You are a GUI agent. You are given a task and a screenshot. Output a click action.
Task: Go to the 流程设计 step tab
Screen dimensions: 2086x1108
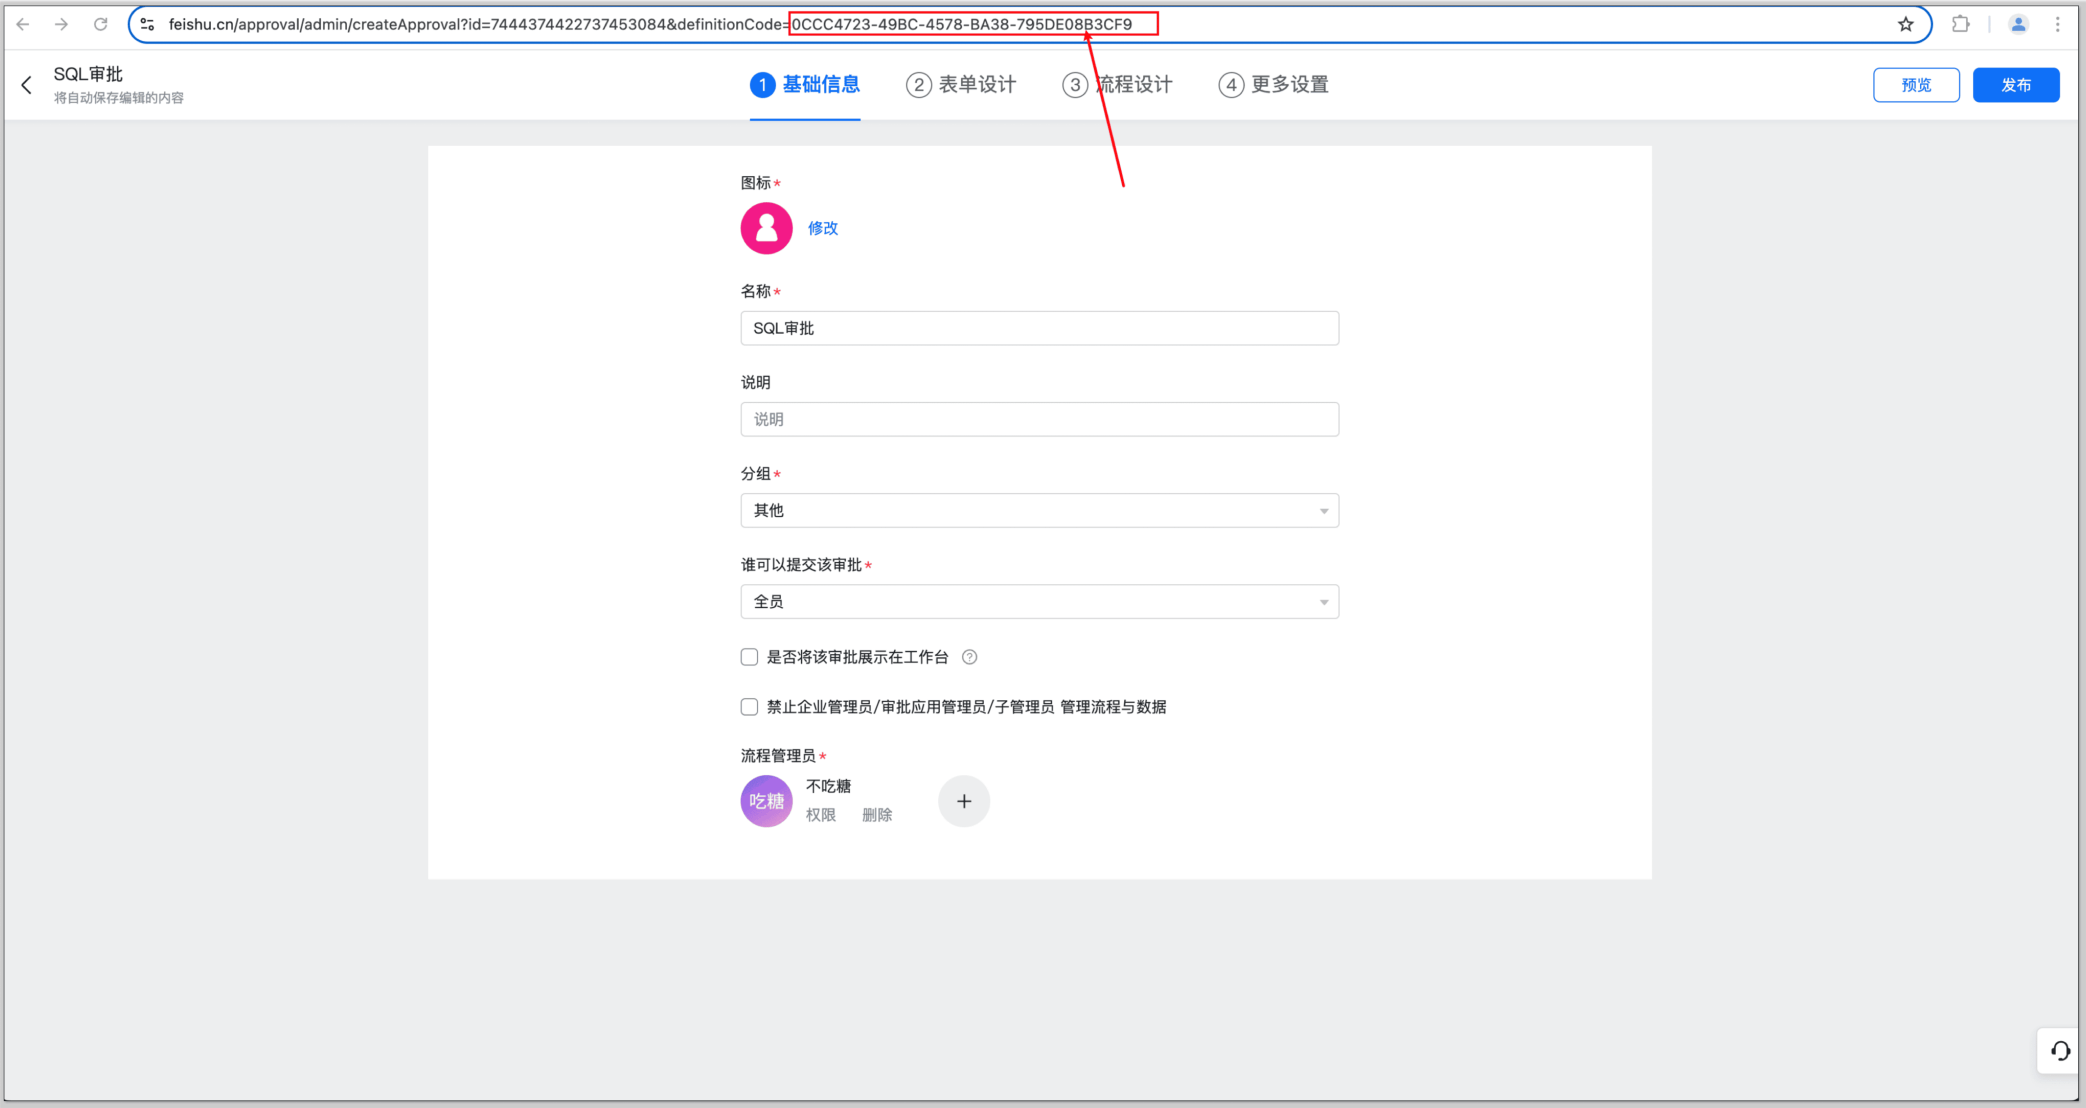(1117, 85)
